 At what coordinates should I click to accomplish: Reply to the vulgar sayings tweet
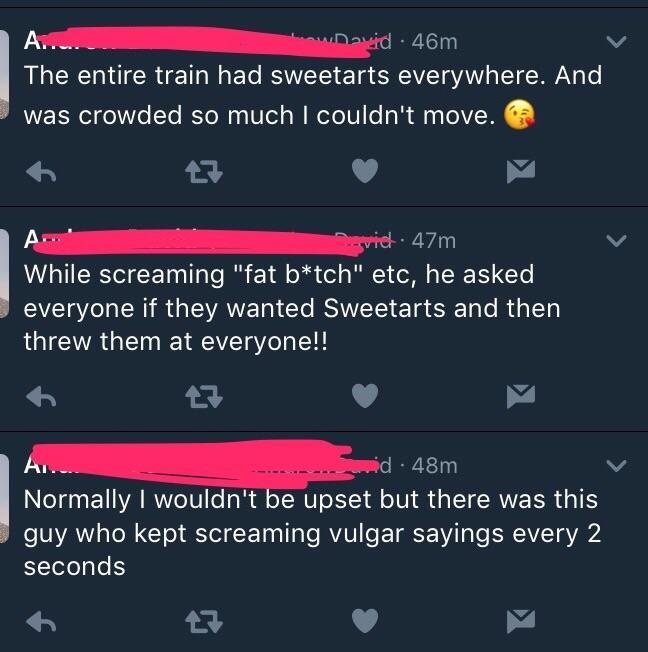(x=41, y=621)
